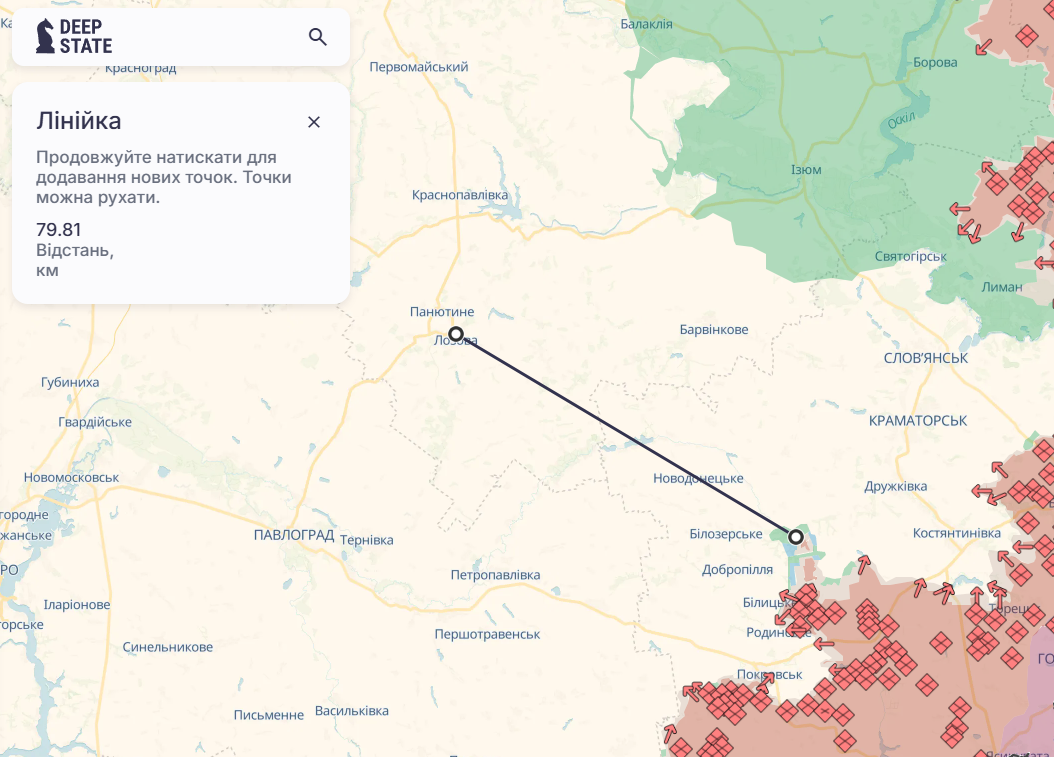The width and height of the screenshot is (1054, 757).
Task: Click the 79.81 distance value
Action: pyautogui.click(x=59, y=230)
